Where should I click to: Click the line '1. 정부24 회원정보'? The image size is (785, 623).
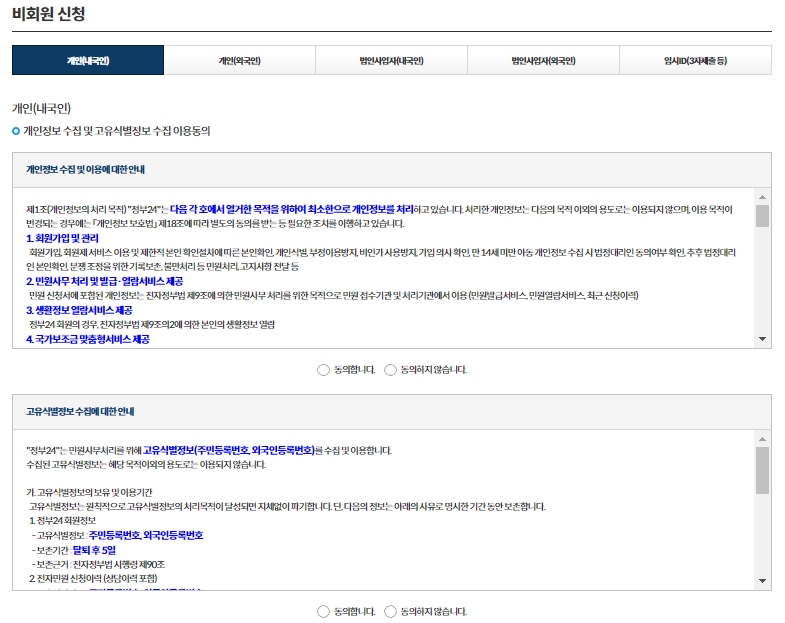tap(63, 520)
